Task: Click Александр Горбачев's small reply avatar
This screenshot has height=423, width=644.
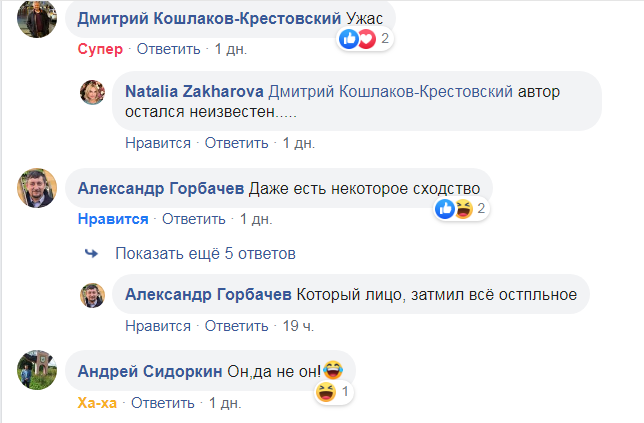Action: click(94, 295)
